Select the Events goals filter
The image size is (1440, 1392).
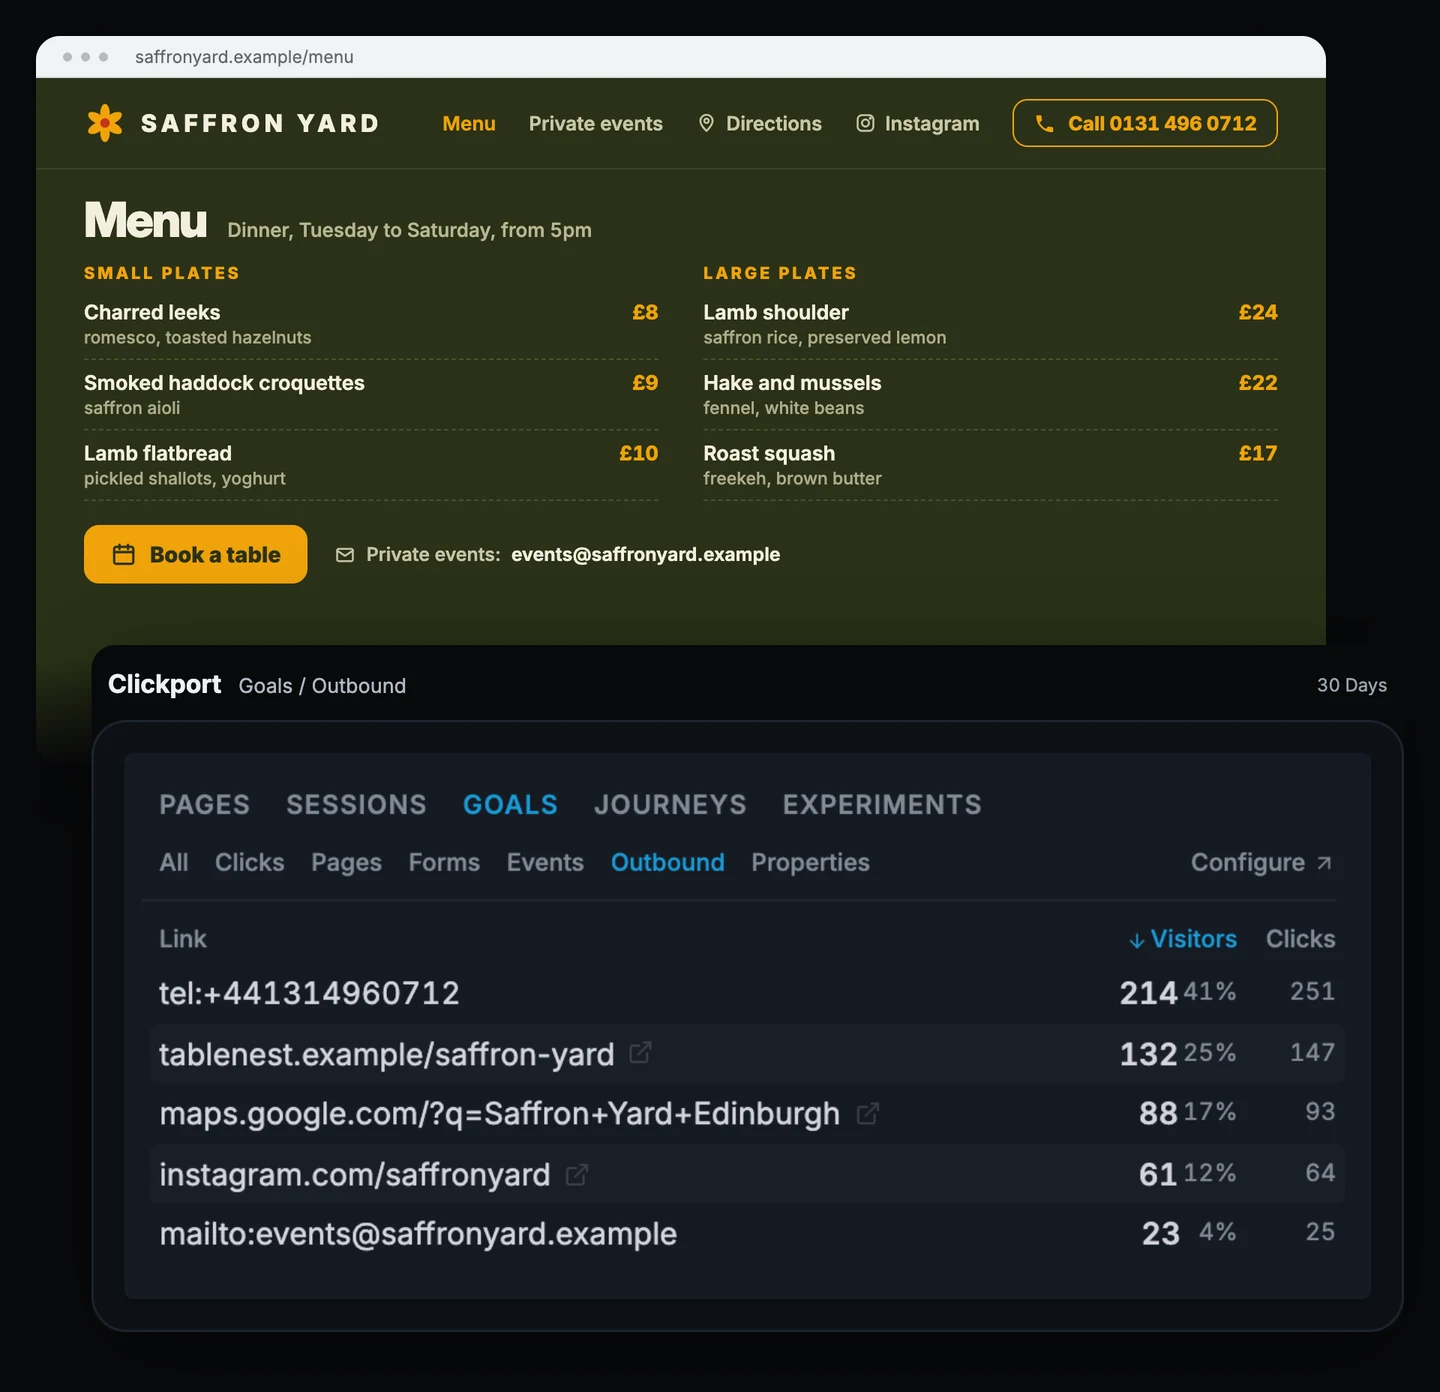tap(545, 862)
